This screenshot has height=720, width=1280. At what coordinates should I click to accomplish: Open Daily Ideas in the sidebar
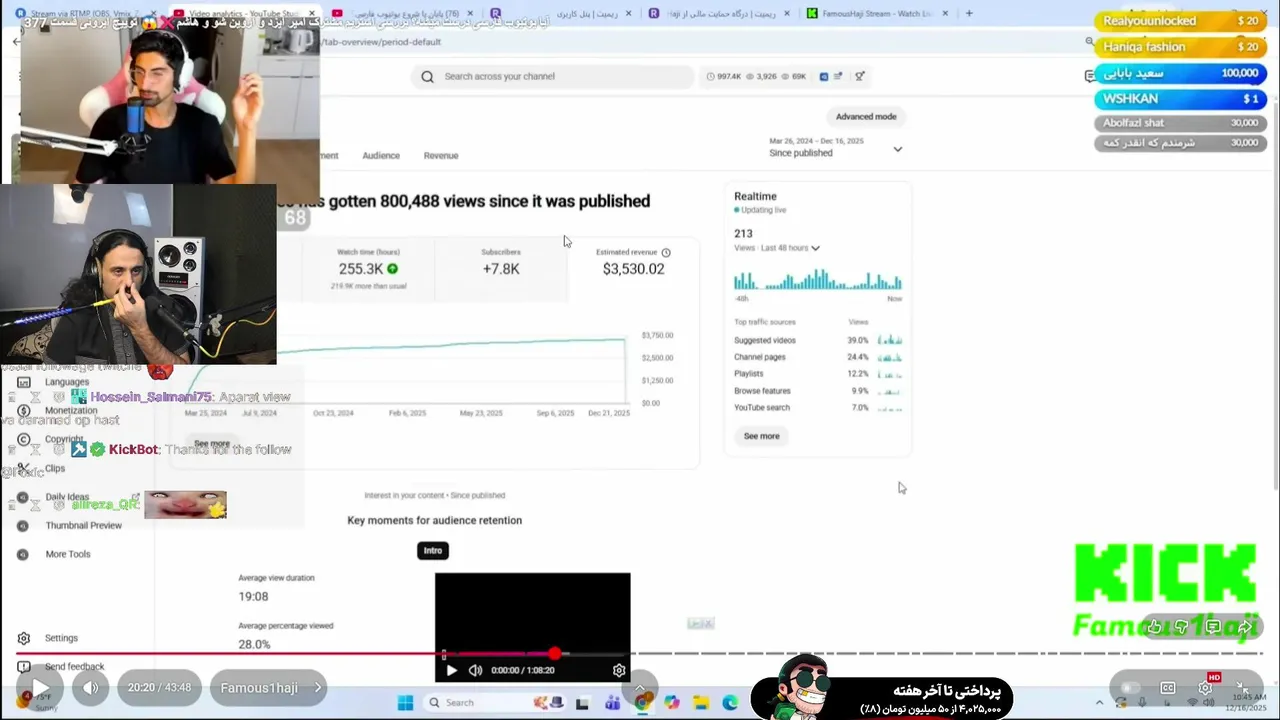(x=67, y=497)
